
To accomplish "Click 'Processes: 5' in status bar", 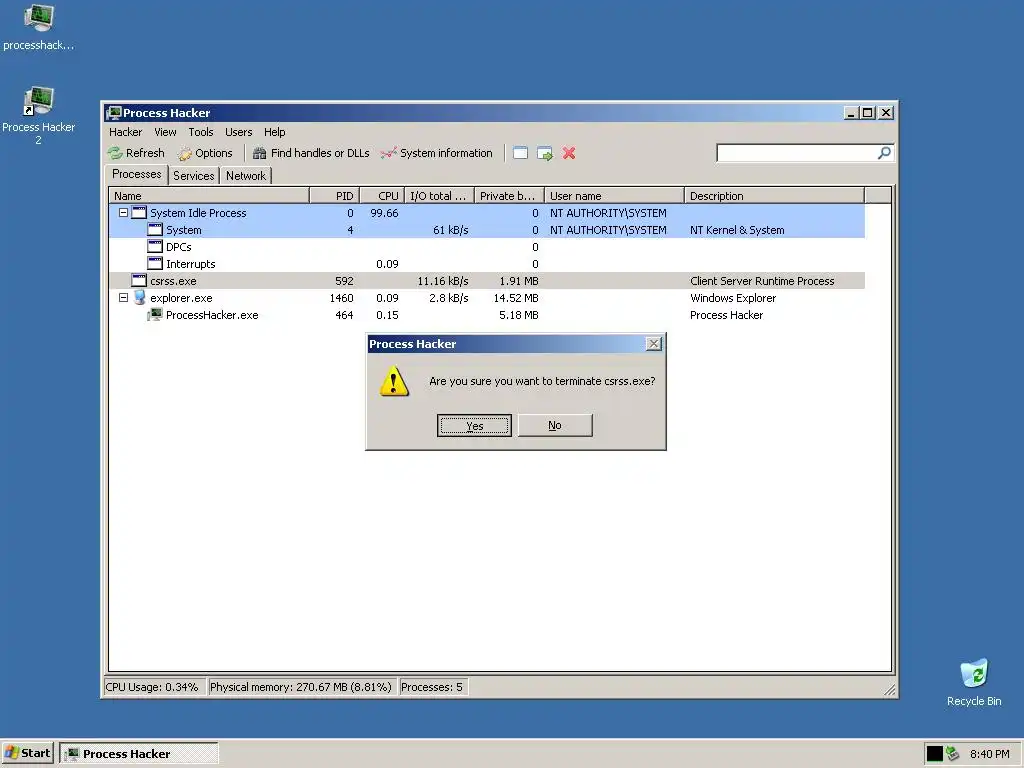I will (432, 687).
